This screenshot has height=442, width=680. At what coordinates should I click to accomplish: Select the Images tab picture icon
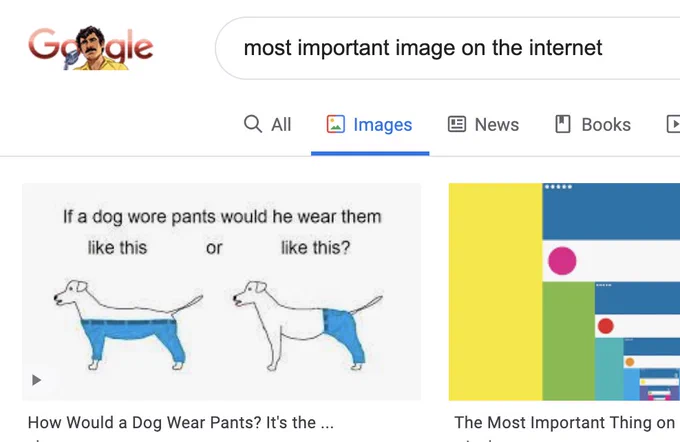pos(336,124)
